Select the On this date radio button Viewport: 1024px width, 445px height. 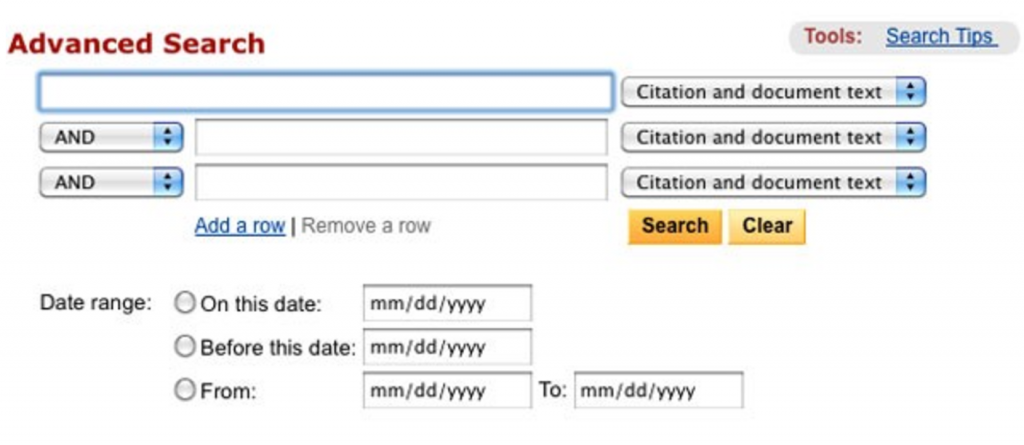point(185,302)
